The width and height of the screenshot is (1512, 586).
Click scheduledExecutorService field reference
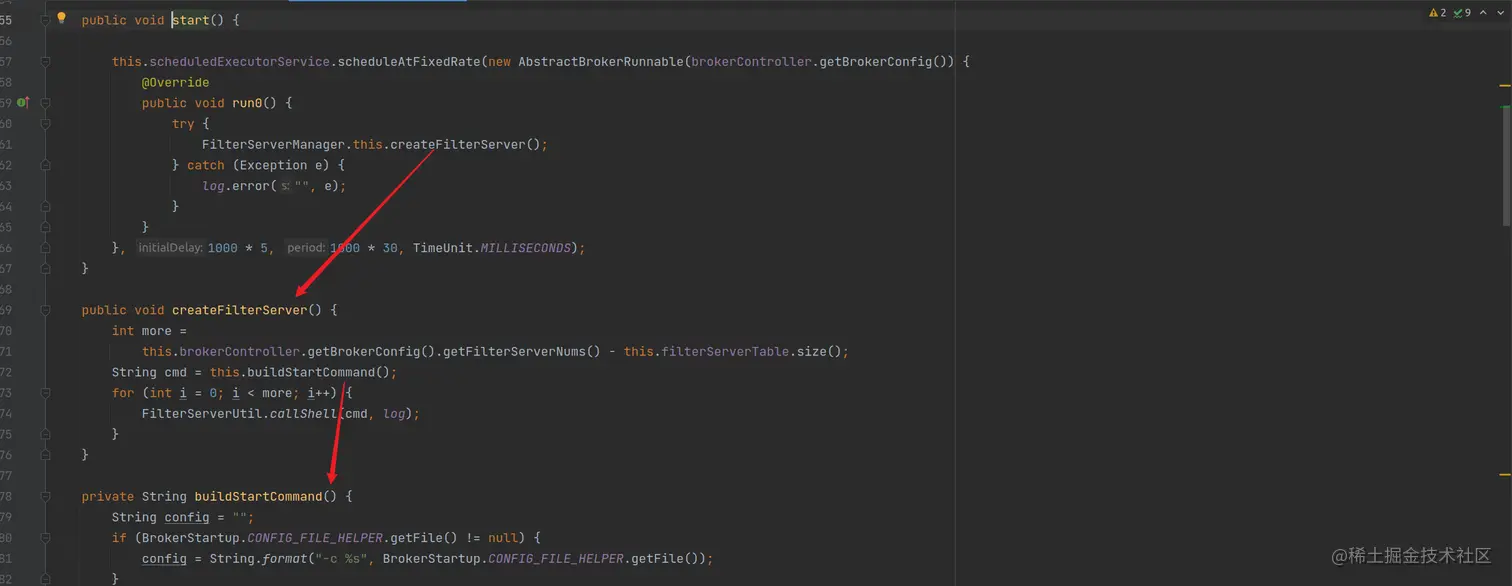point(240,61)
